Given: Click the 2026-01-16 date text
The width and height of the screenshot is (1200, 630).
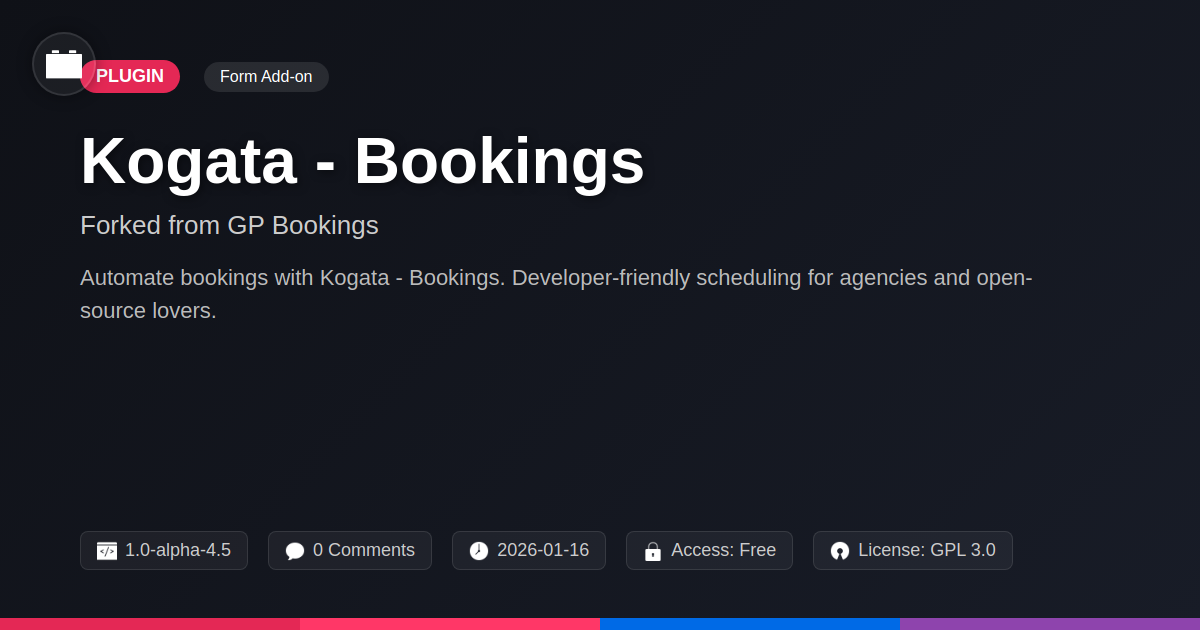Looking at the screenshot, I should (x=543, y=550).
